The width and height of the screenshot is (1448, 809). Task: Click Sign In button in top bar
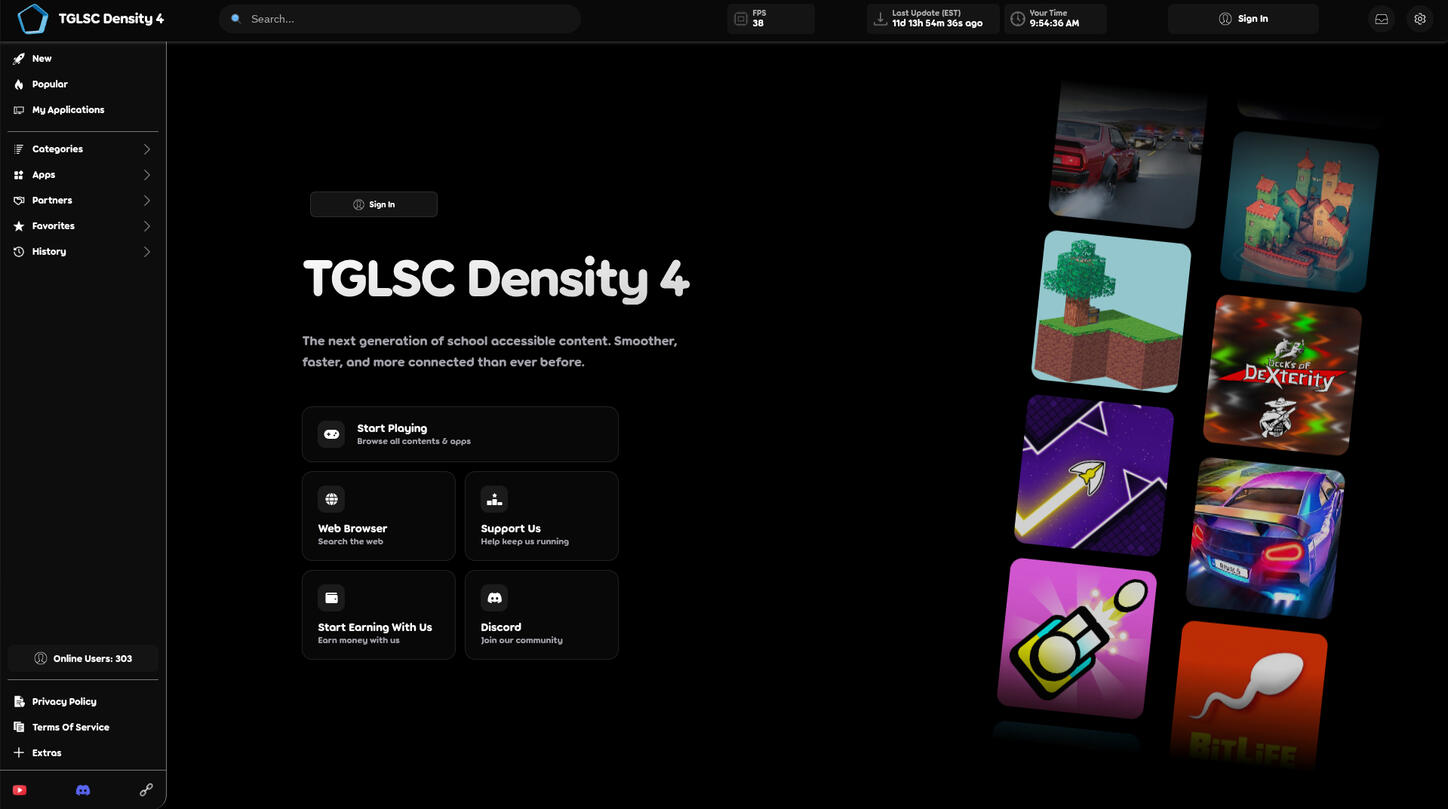(x=1243, y=19)
